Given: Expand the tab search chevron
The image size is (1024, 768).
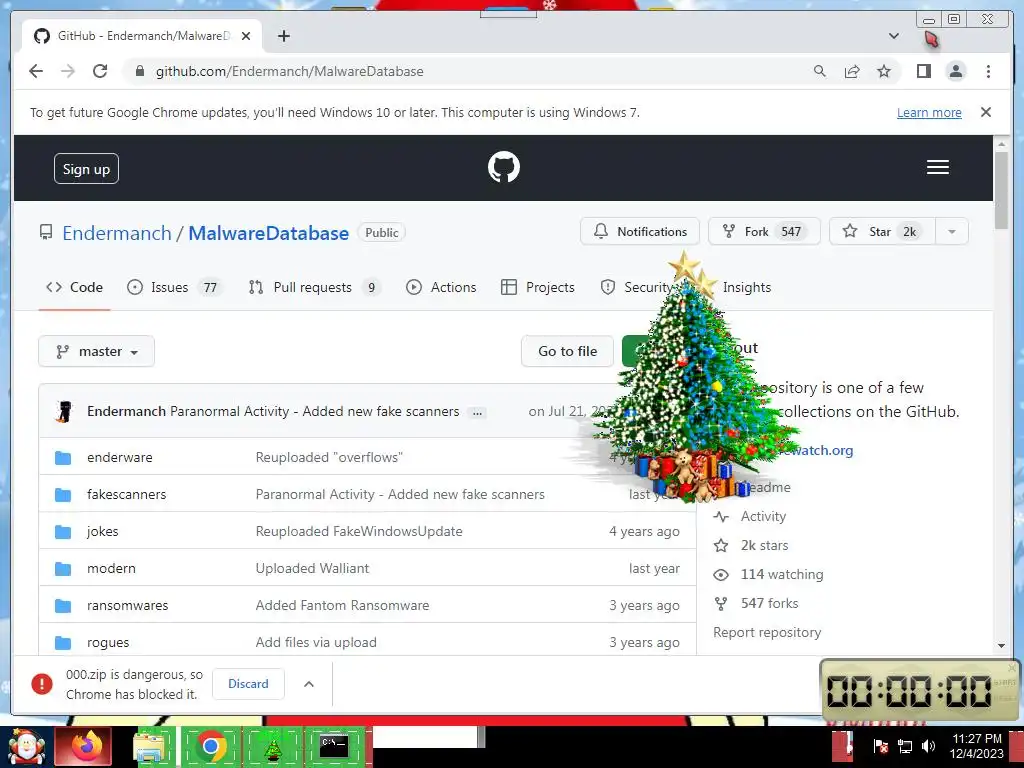Looking at the screenshot, I should pos(894,36).
